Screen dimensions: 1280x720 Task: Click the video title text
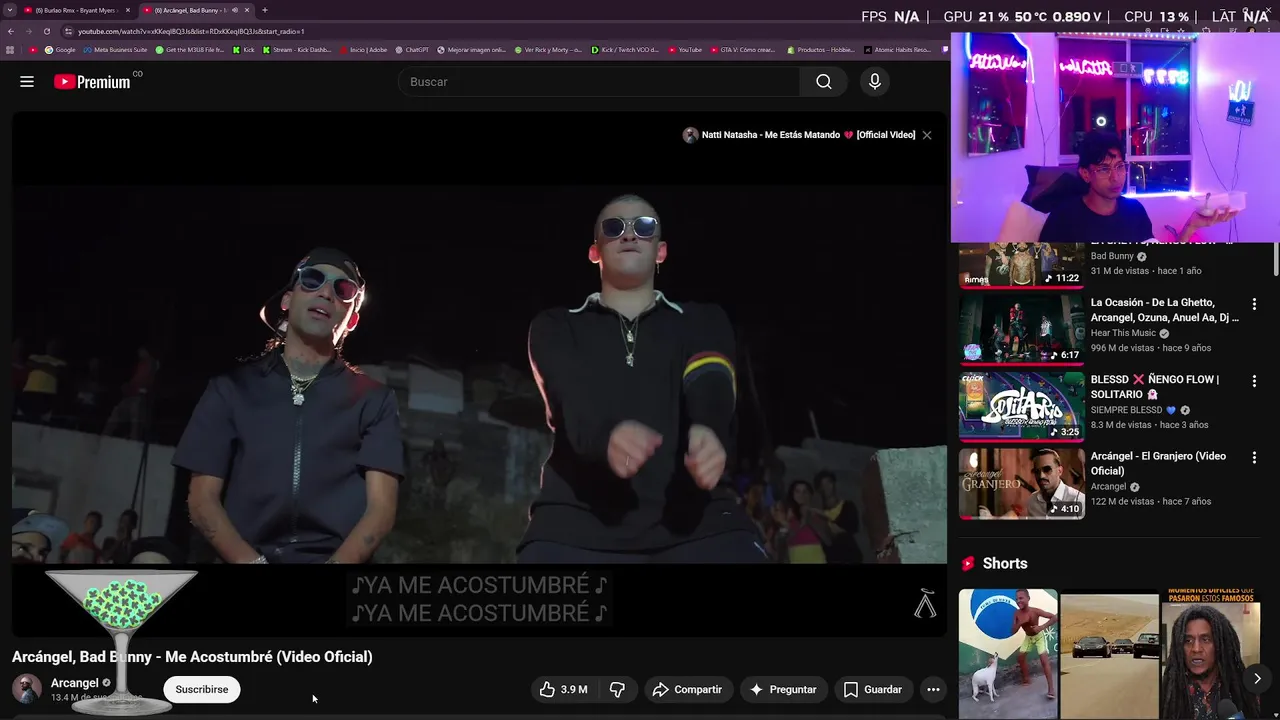[x=192, y=657]
